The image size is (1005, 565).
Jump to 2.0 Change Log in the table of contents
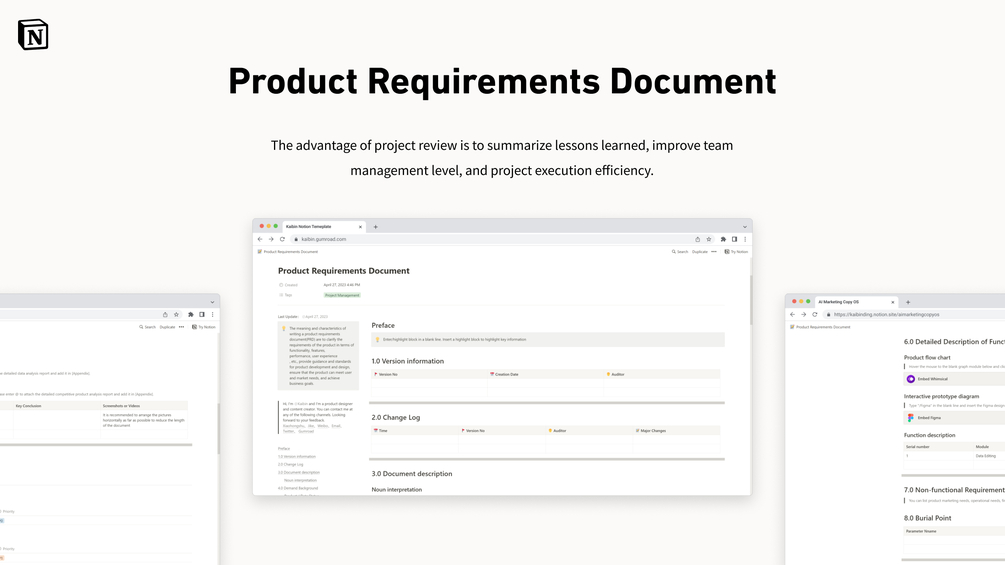click(x=290, y=464)
